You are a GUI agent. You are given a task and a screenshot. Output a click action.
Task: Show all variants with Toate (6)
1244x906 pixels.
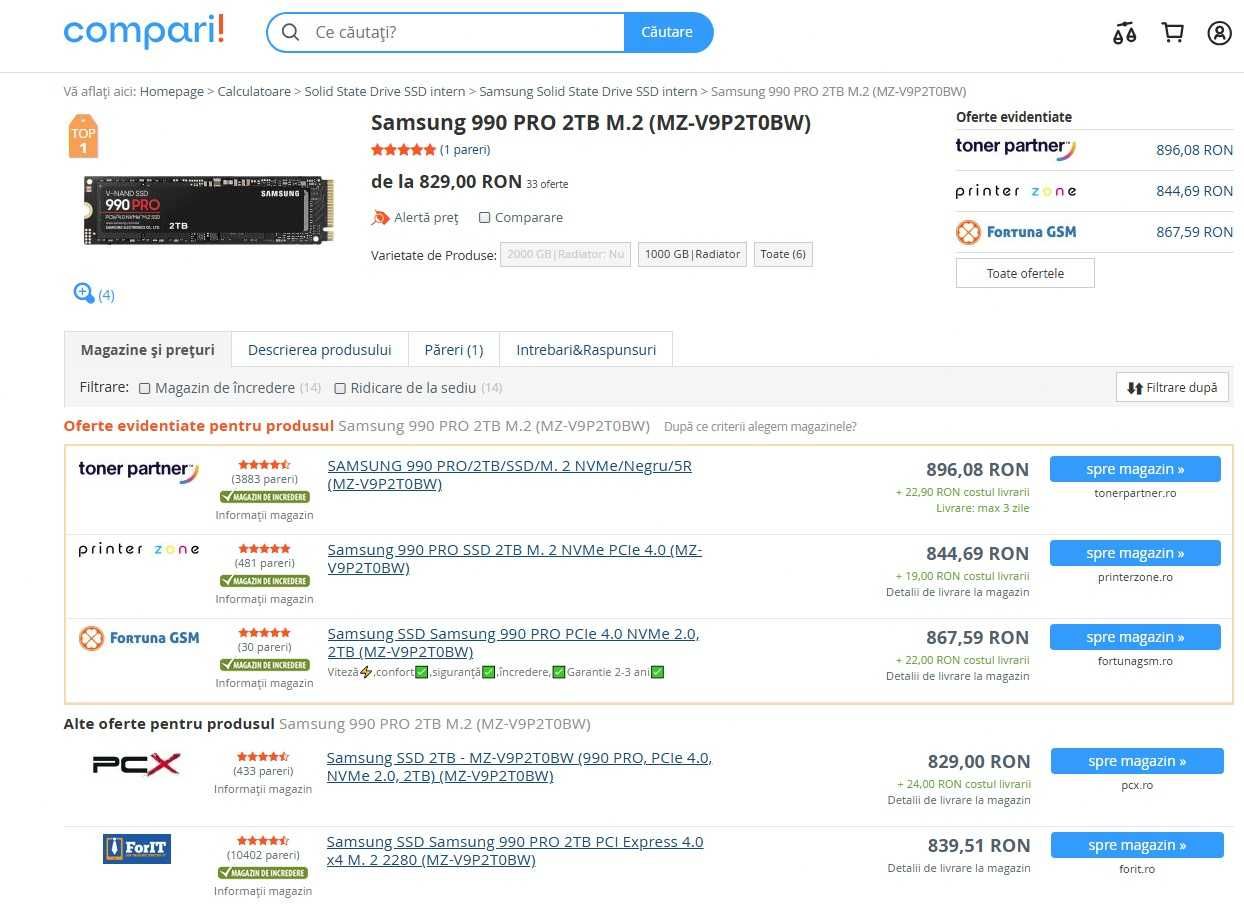pyautogui.click(x=783, y=254)
